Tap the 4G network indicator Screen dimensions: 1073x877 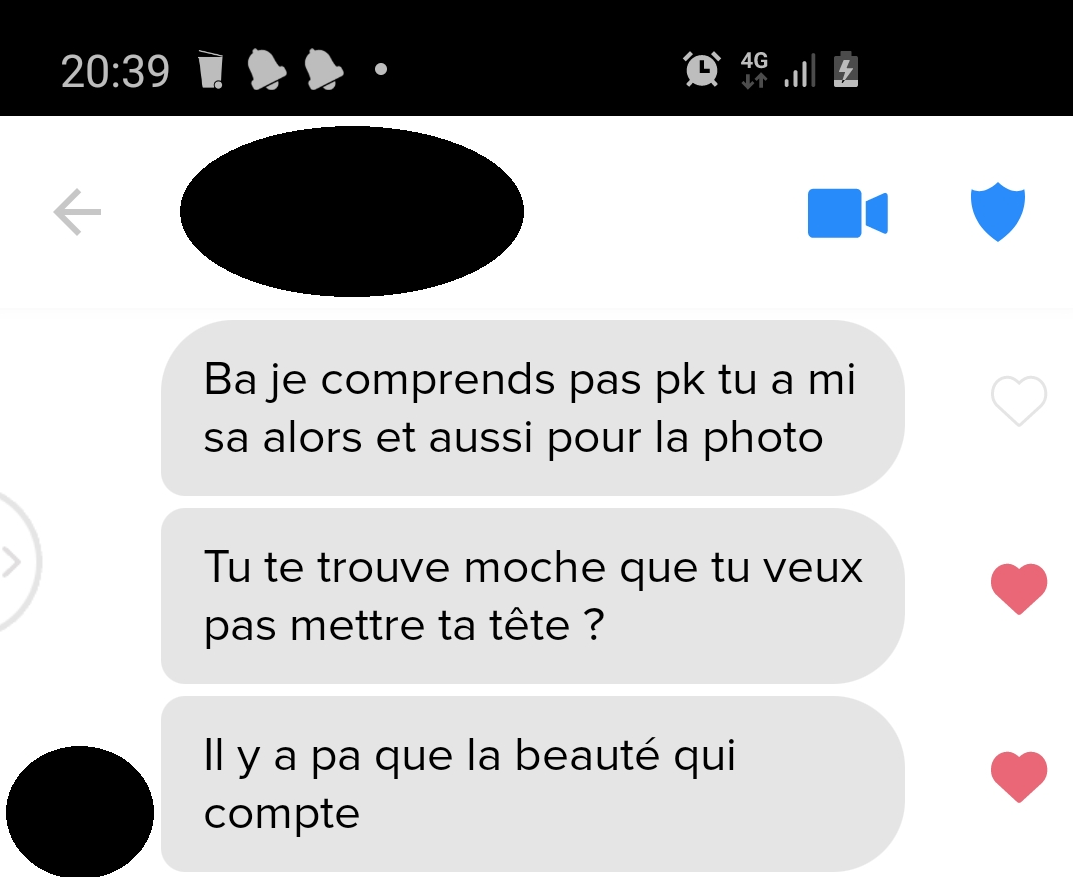pos(754,70)
